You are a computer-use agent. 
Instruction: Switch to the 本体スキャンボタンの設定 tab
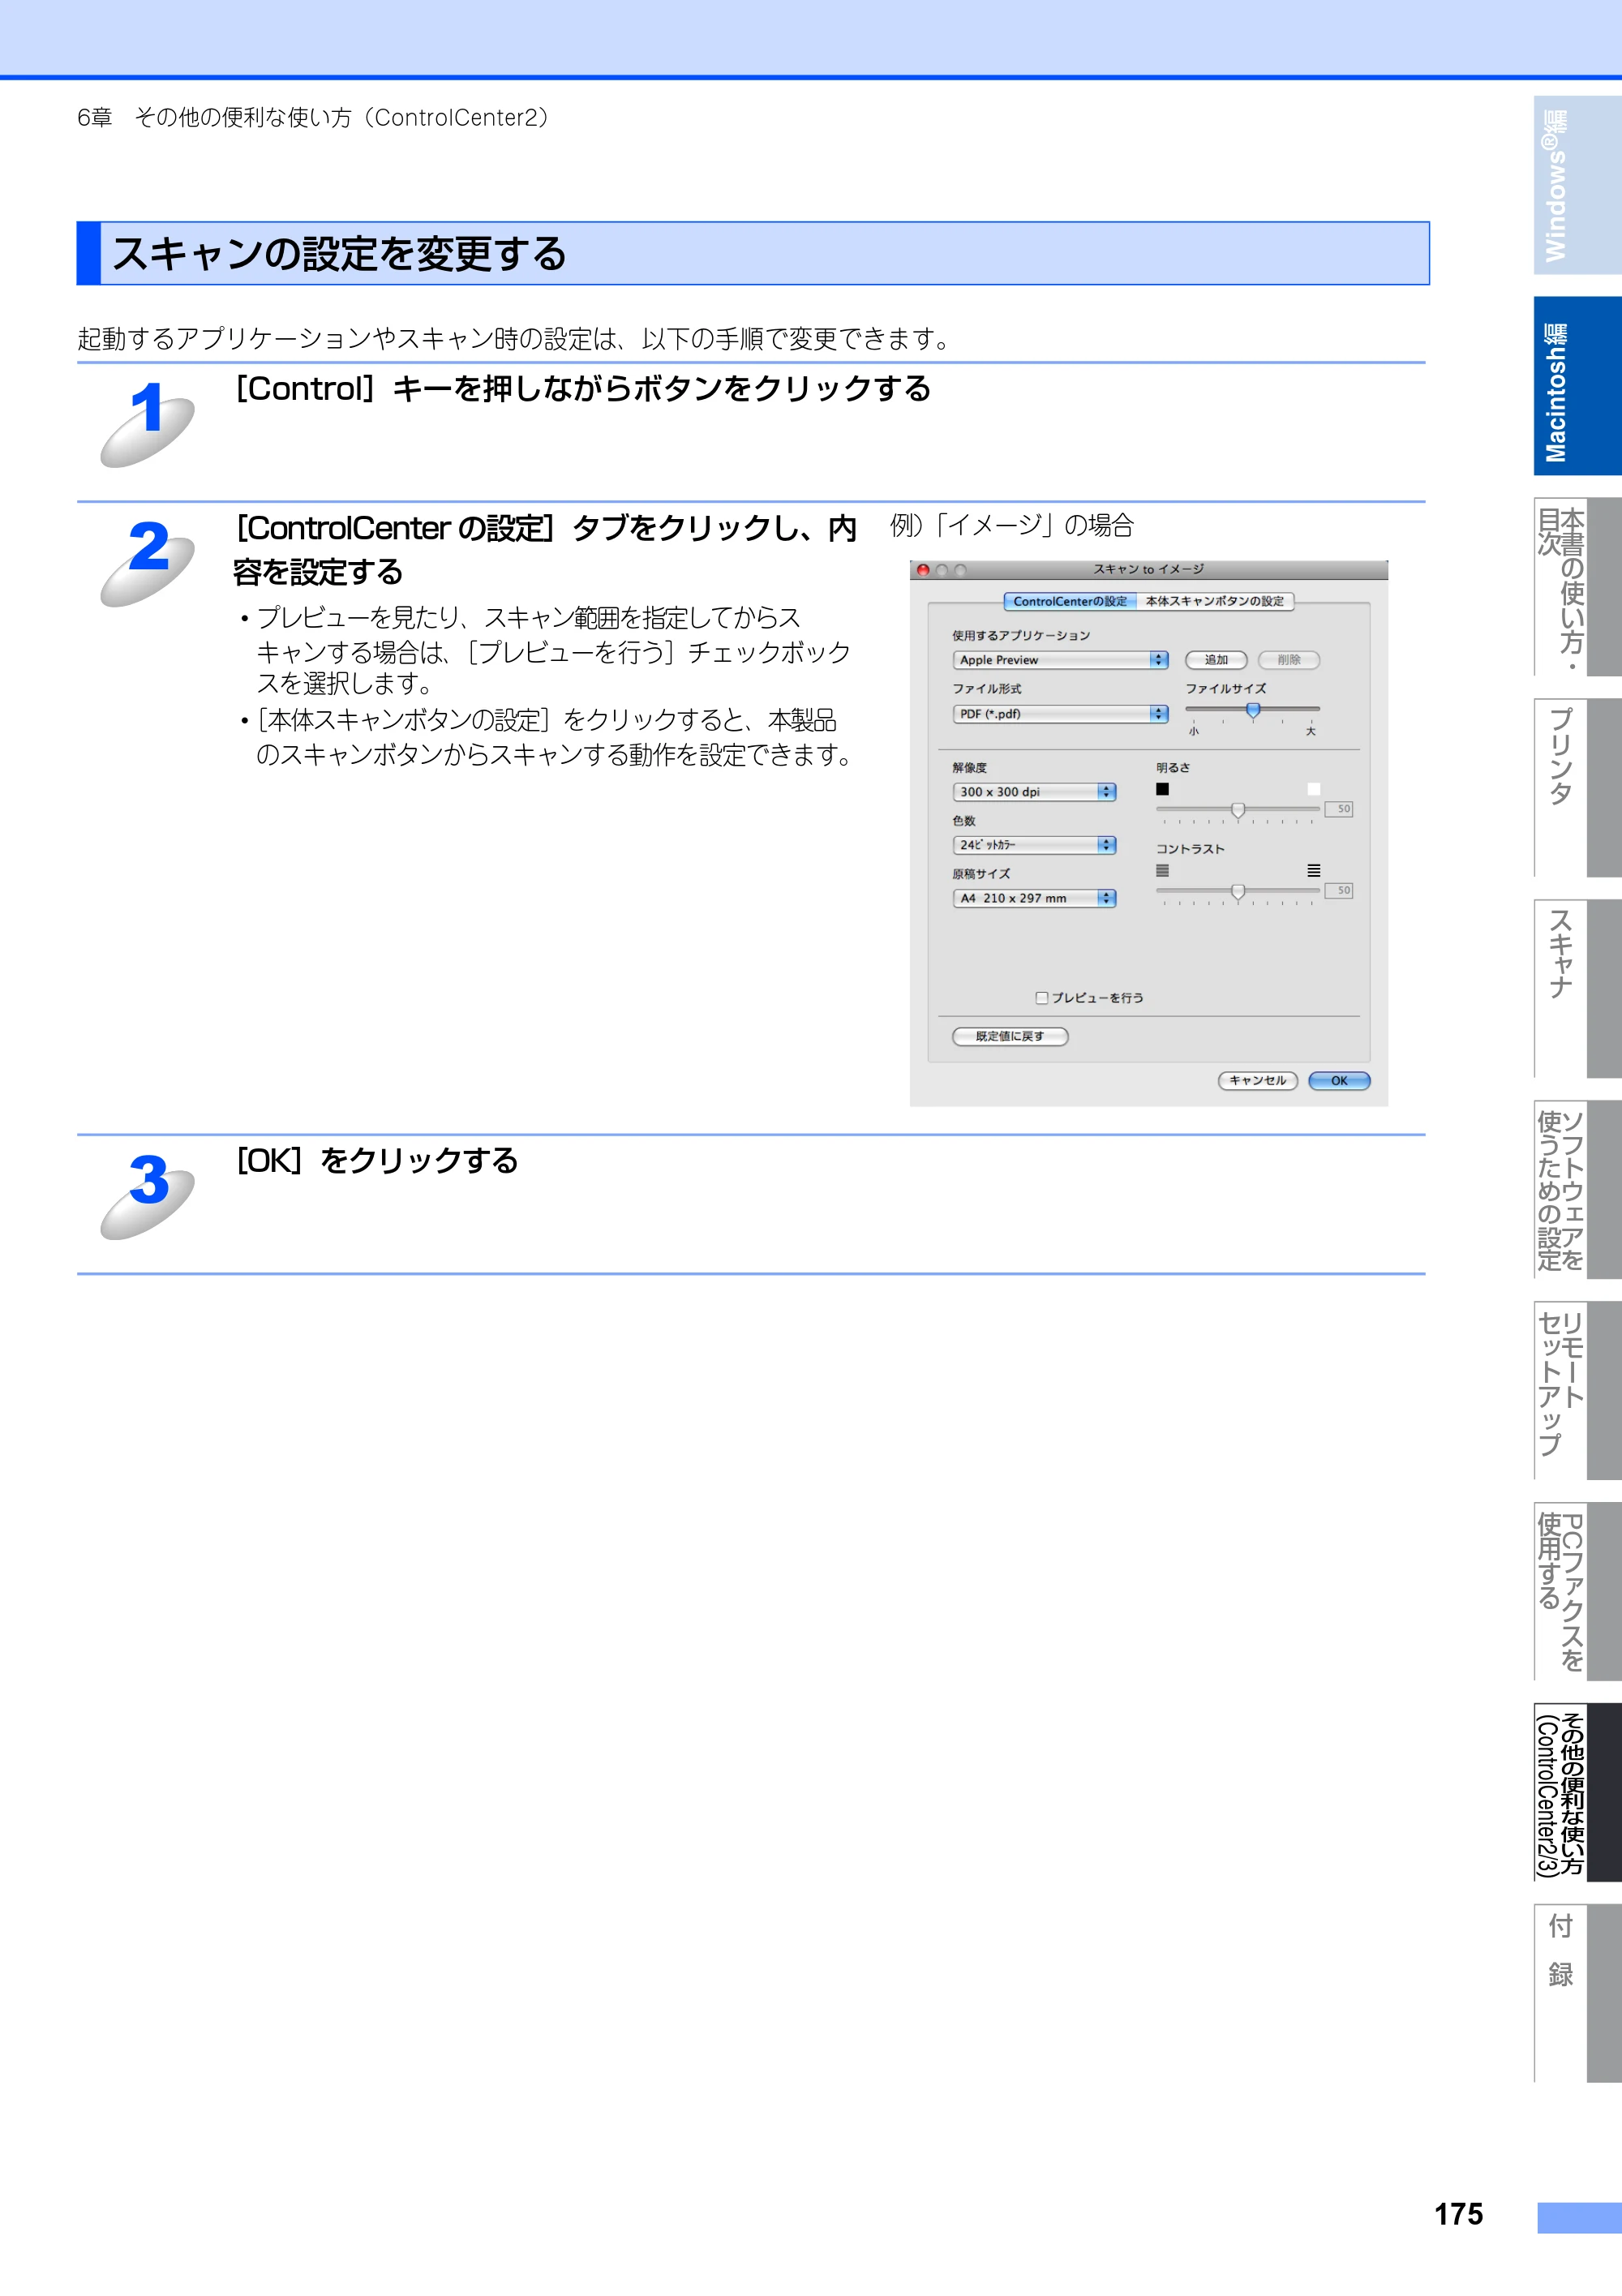pos(1215,601)
